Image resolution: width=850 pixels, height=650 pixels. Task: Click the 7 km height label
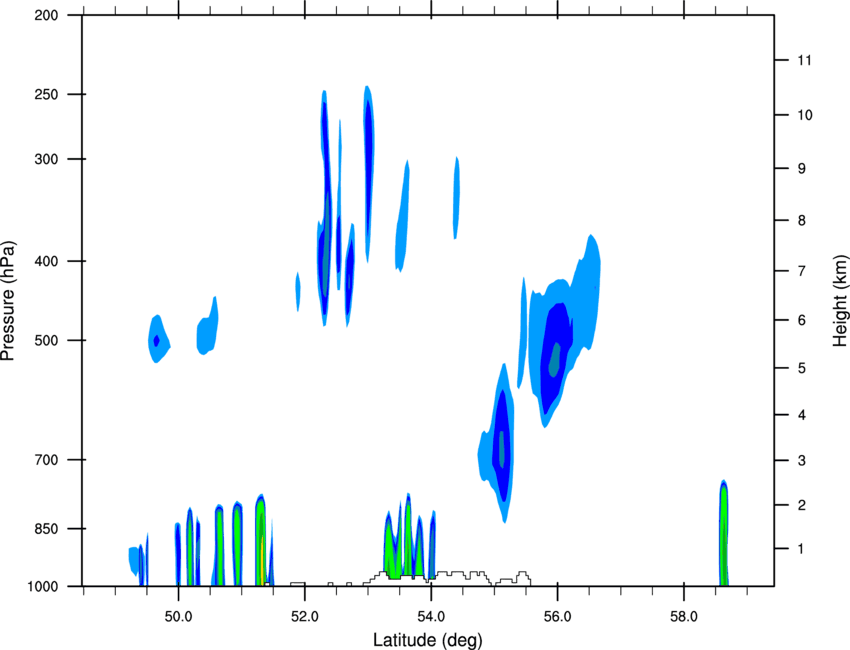pyautogui.click(x=801, y=271)
